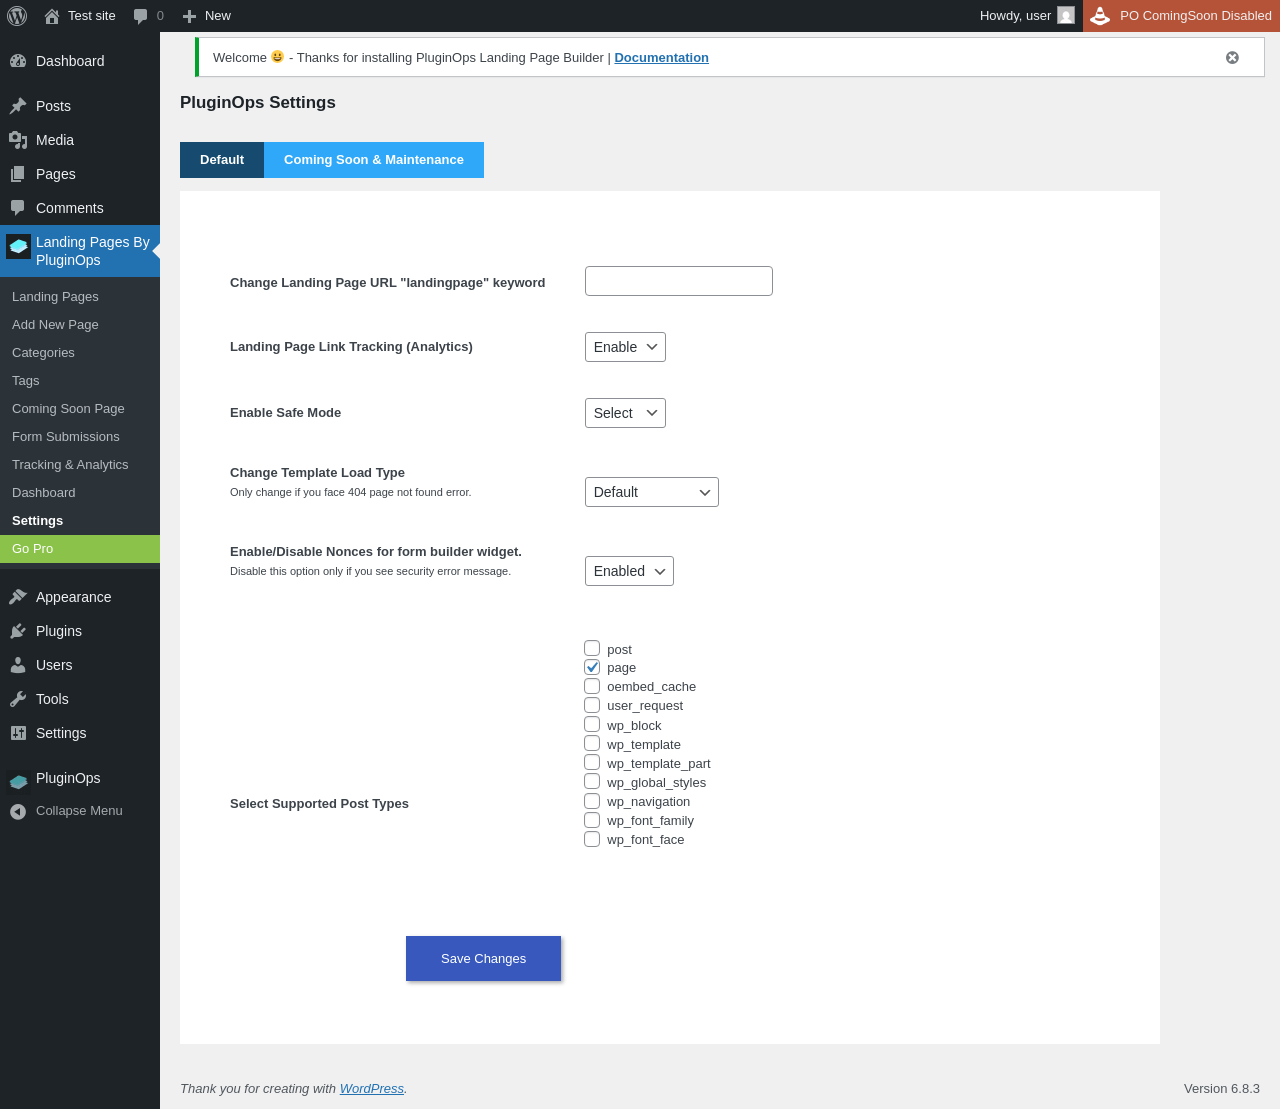1280x1109 pixels.
Task: Click the Media icon in sidebar
Action: (18, 140)
